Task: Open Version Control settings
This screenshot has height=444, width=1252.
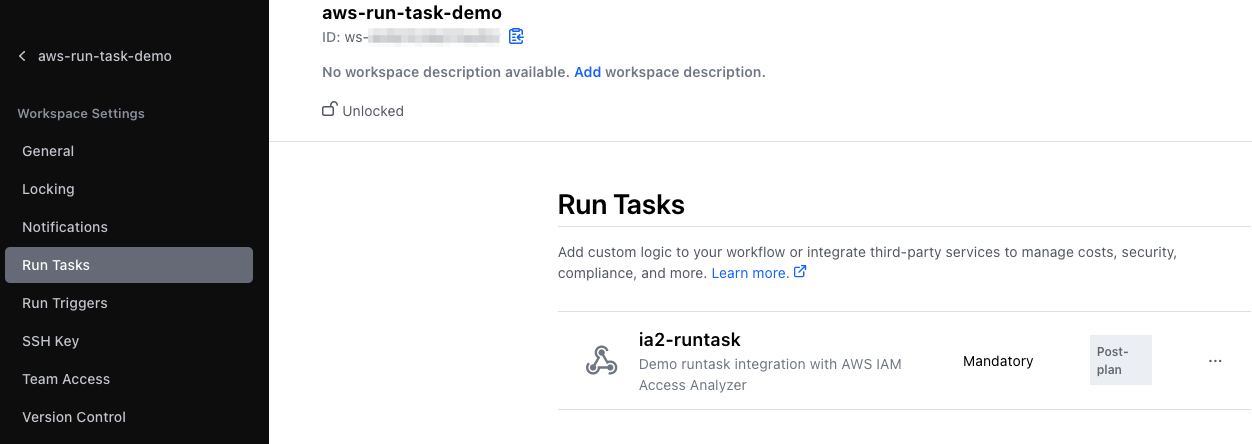Action: 129,417
